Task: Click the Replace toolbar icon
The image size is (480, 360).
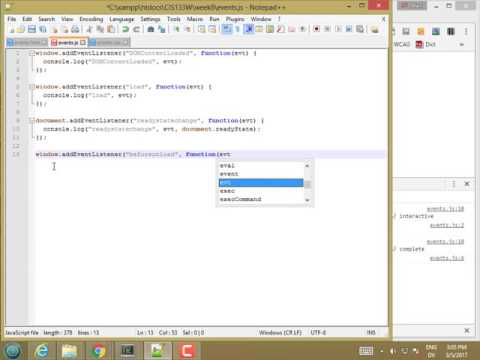Action: (x=162, y=30)
